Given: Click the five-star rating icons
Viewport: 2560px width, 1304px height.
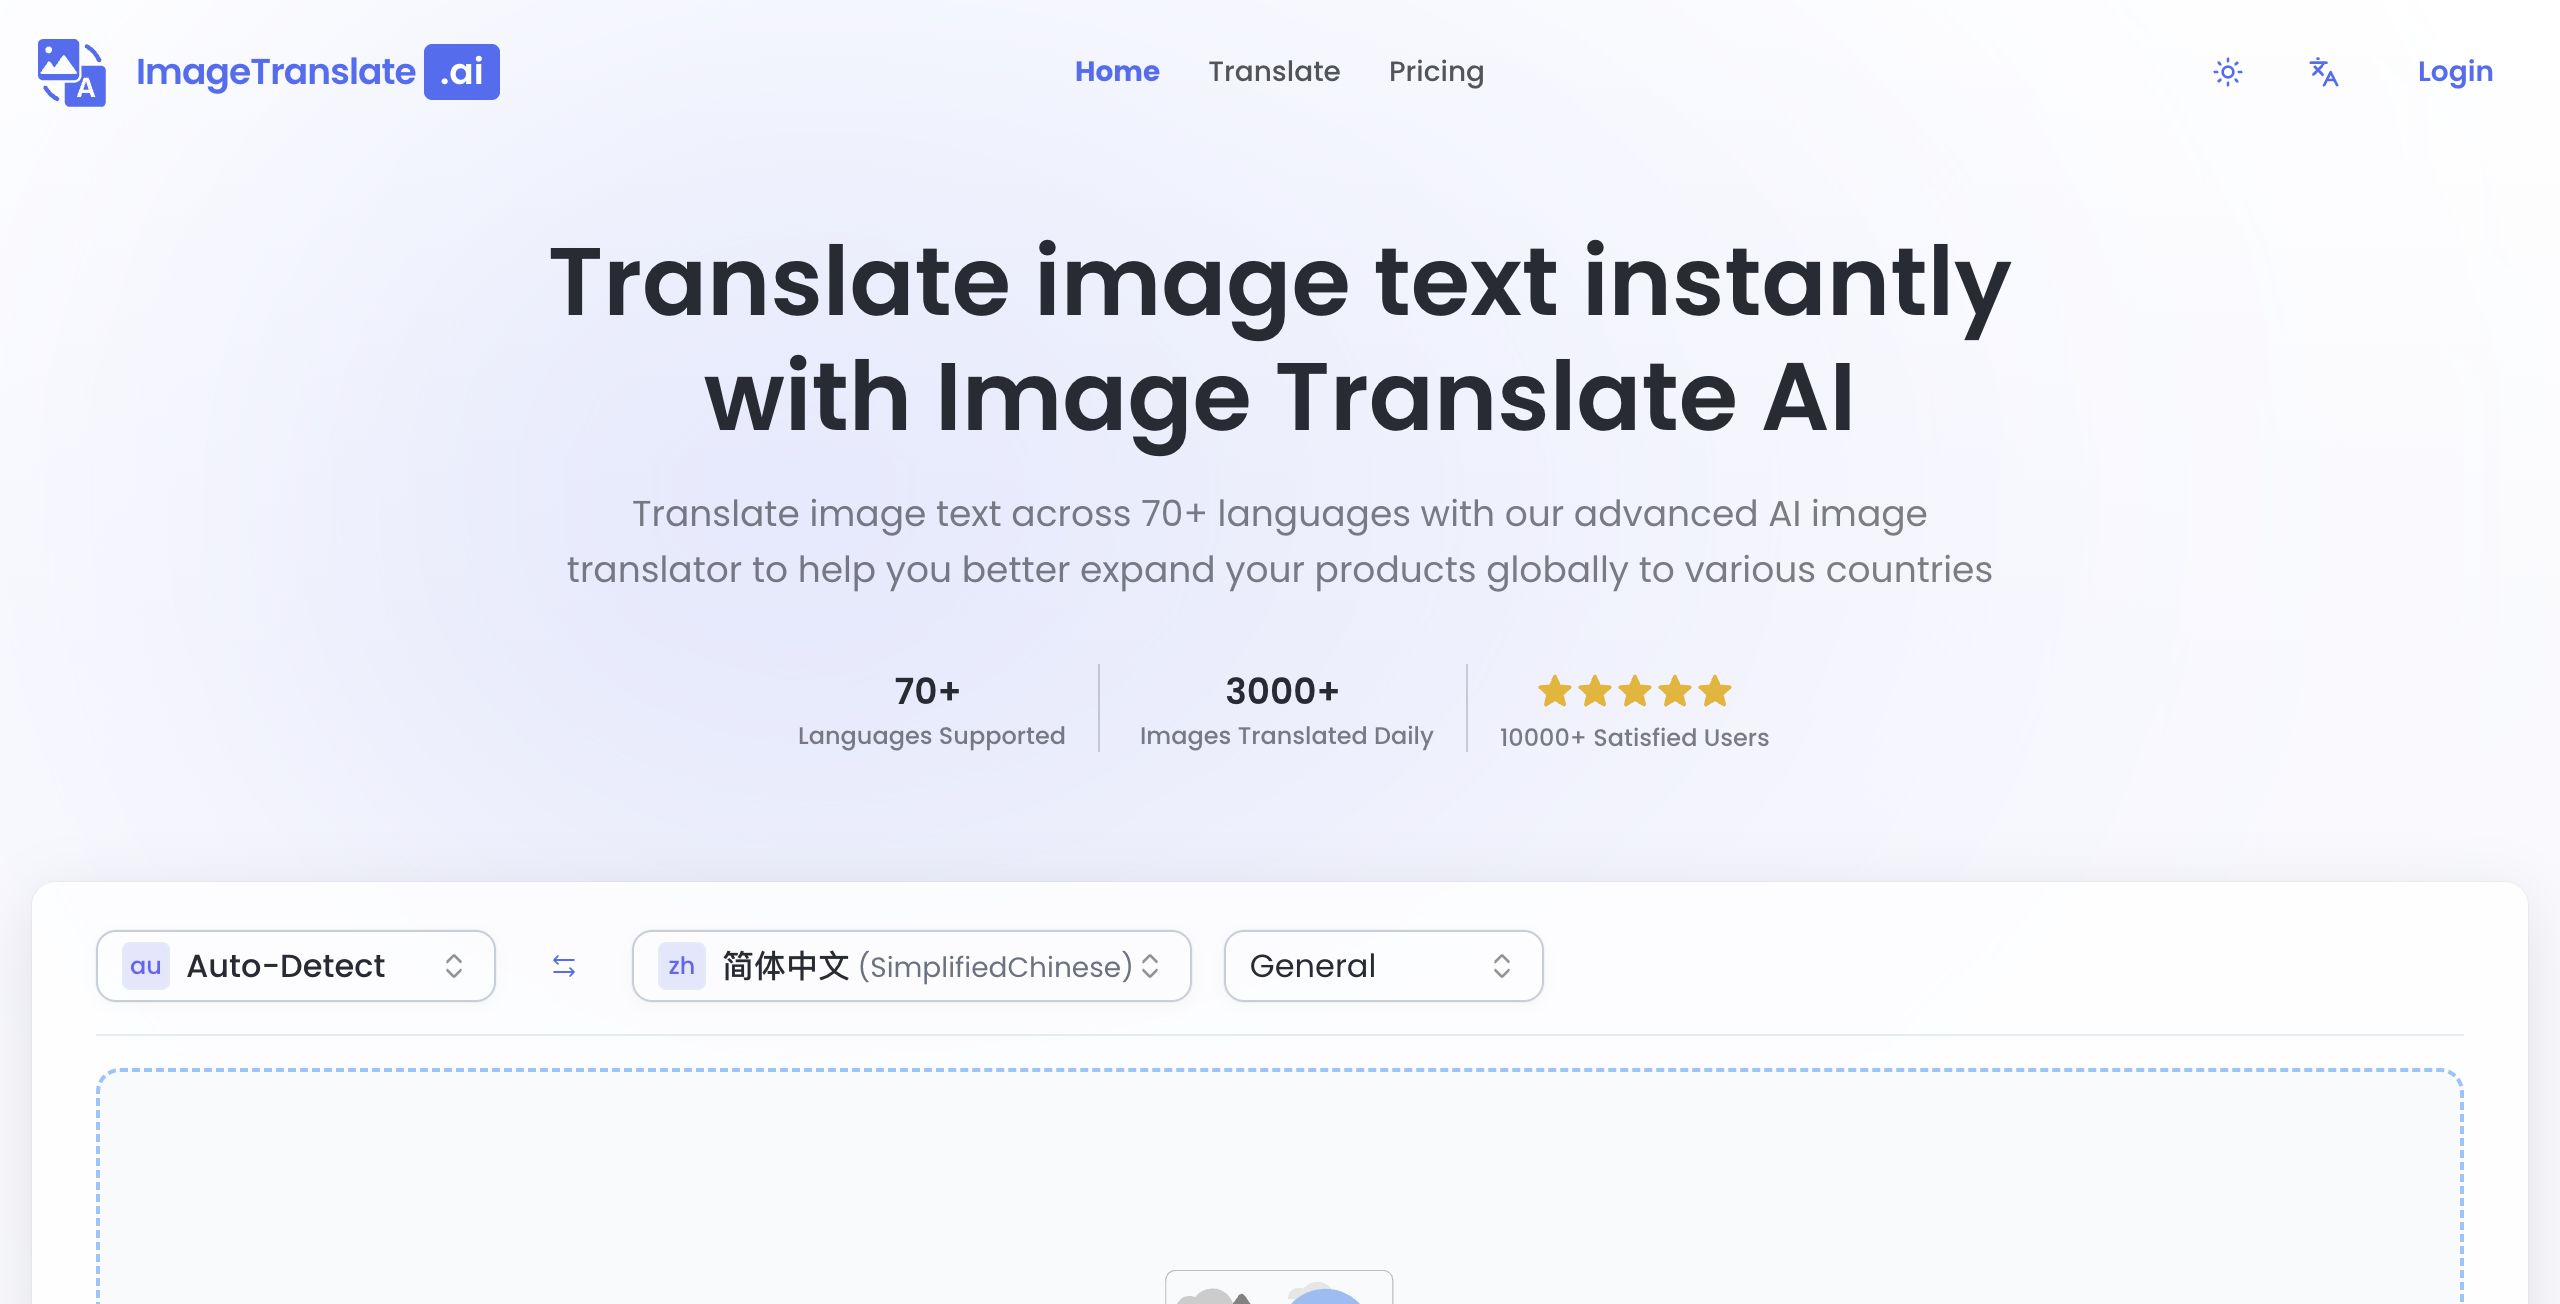Looking at the screenshot, I should click(x=1634, y=691).
